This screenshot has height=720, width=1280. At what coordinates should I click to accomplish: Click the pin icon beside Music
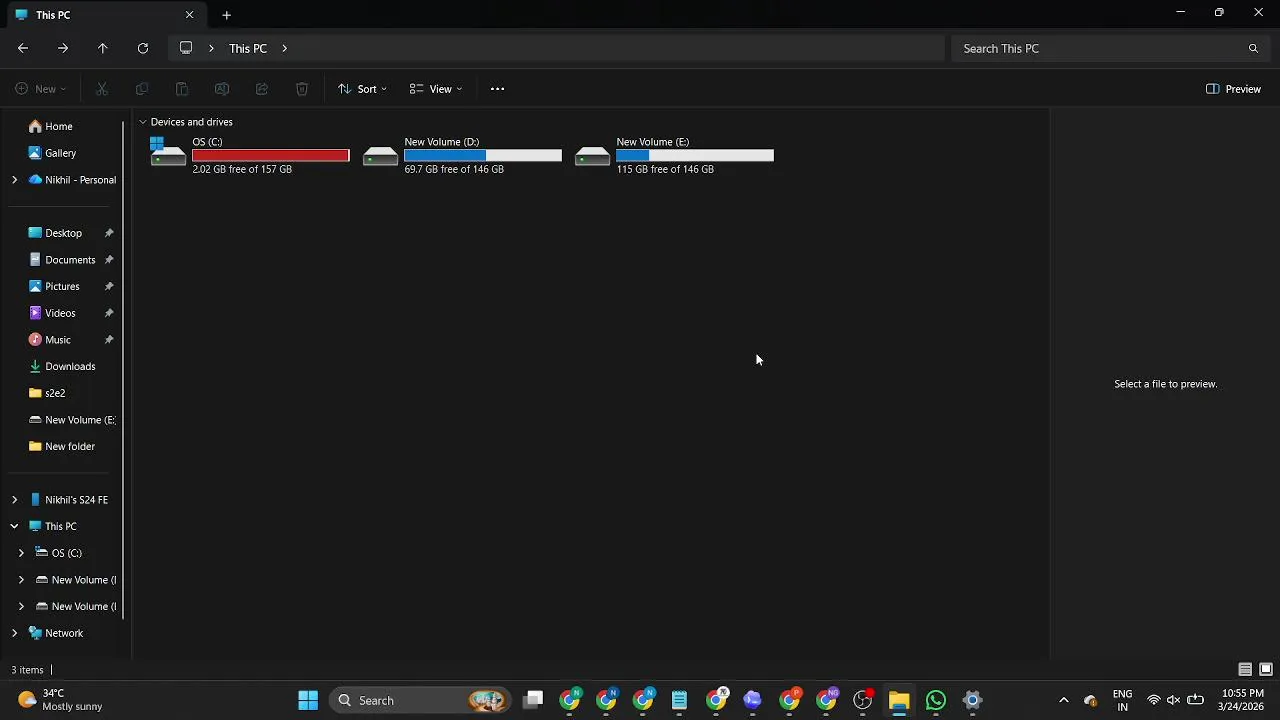pos(109,340)
